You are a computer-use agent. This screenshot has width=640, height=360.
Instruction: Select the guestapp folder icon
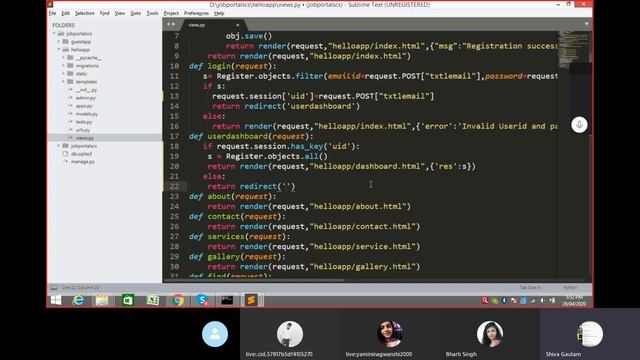pos(65,42)
